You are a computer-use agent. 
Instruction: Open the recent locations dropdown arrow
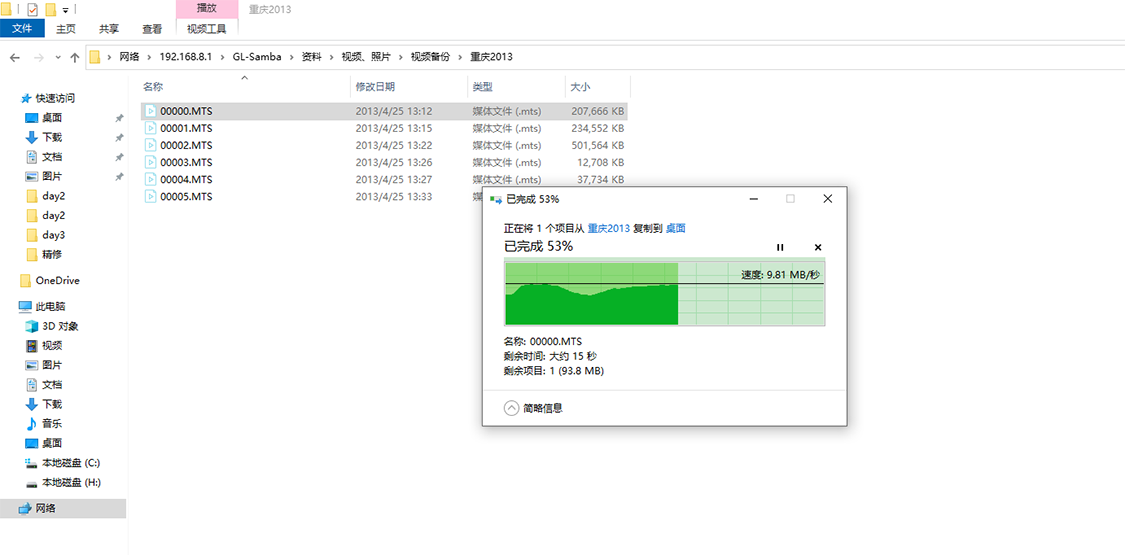tap(58, 58)
